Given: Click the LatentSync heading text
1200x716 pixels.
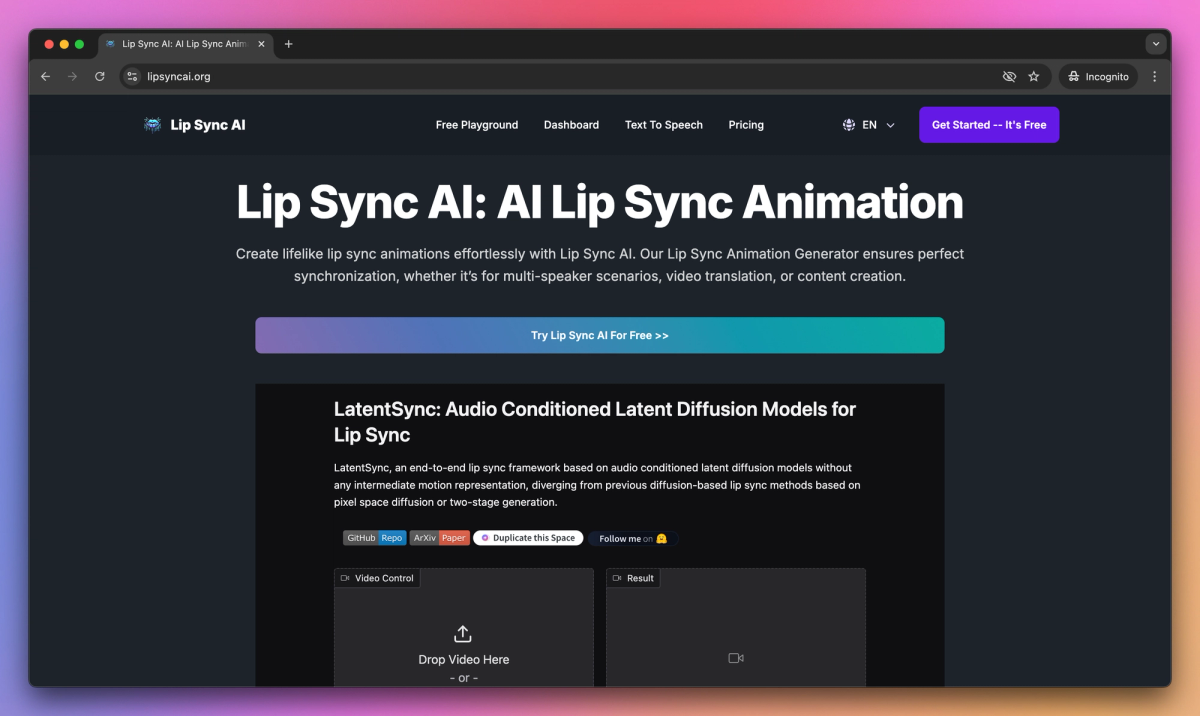Looking at the screenshot, I should point(595,422).
